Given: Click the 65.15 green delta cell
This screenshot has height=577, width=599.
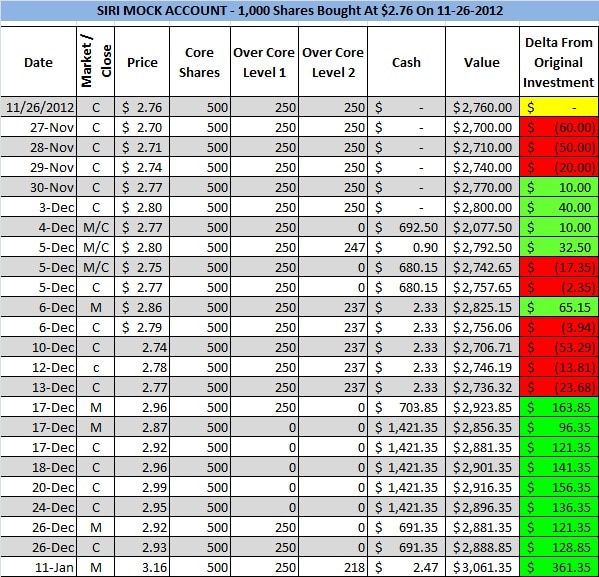Looking at the screenshot, I should [559, 307].
